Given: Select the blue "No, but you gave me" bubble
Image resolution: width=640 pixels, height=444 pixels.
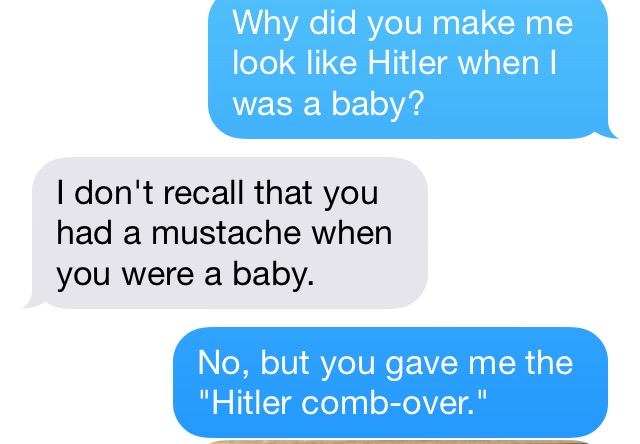Looking at the screenshot, I should pyautogui.click(x=390, y=382).
